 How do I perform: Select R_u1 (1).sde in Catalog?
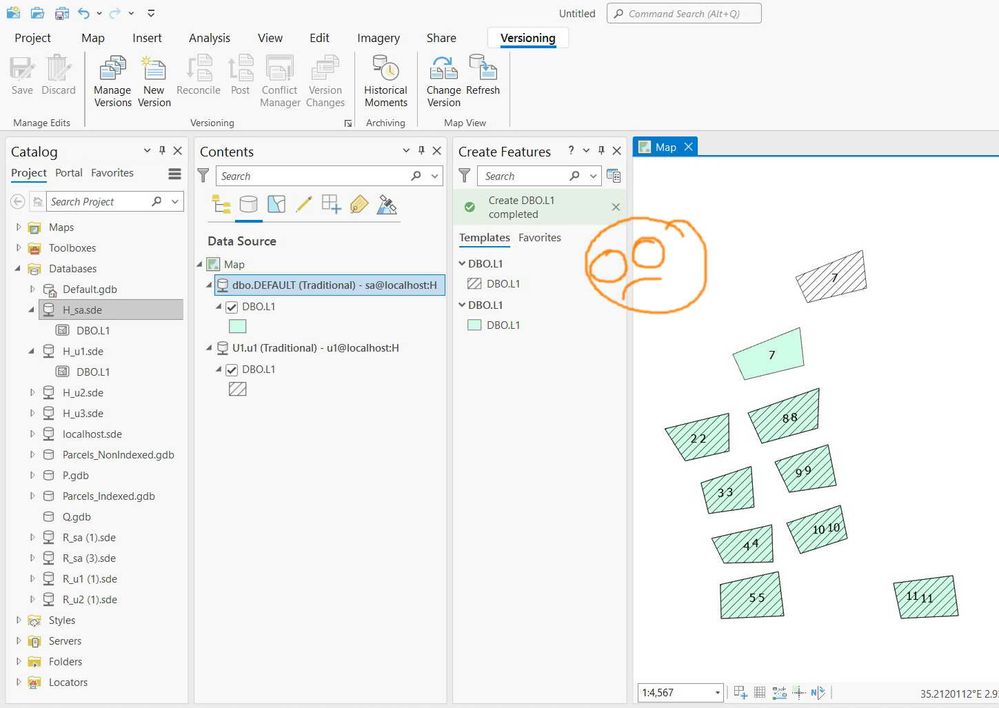[x=90, y=579]
